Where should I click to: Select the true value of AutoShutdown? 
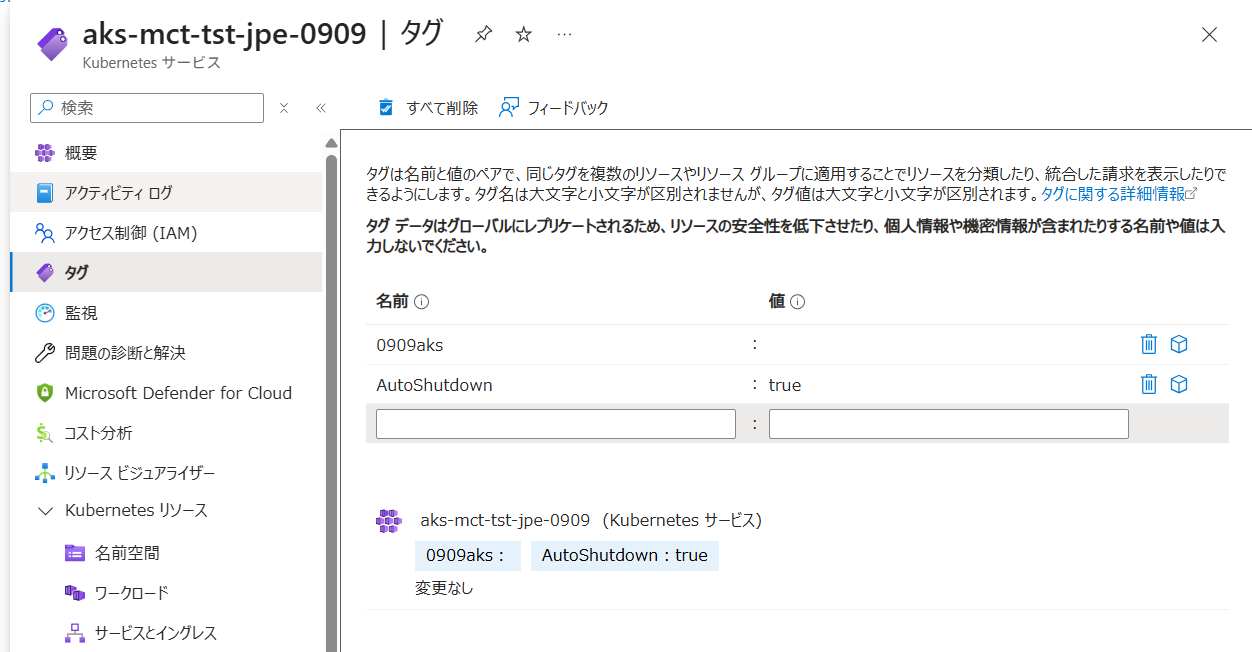coord(785,385)
